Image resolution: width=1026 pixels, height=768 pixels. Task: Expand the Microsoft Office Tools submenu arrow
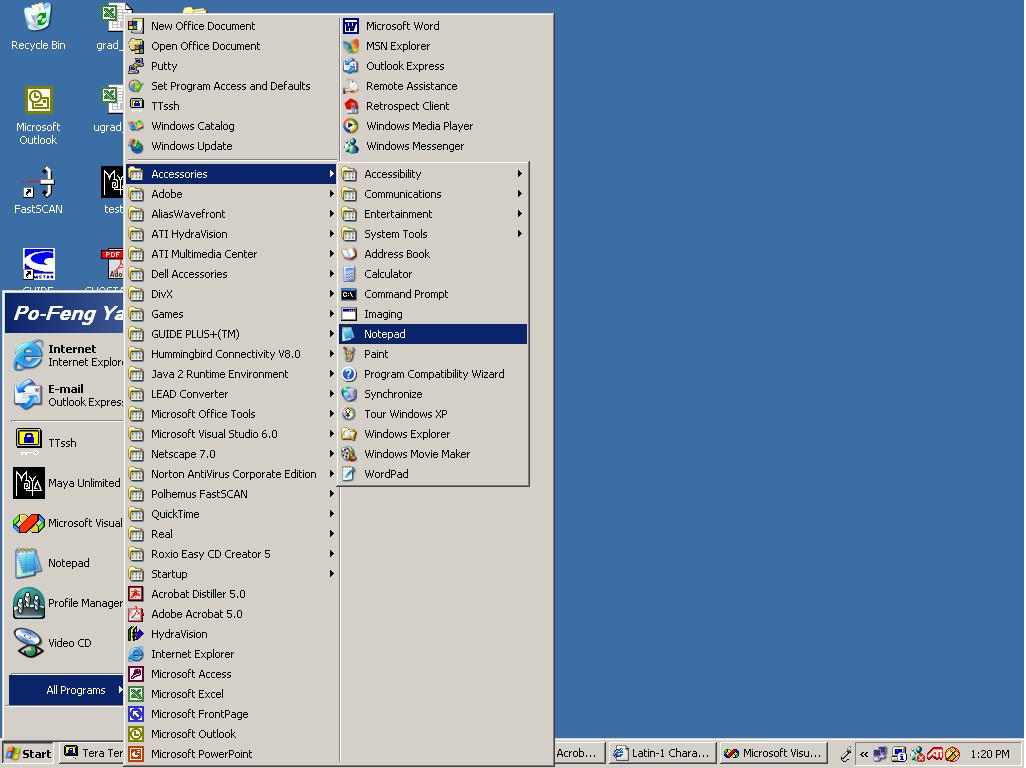point(332,414)
